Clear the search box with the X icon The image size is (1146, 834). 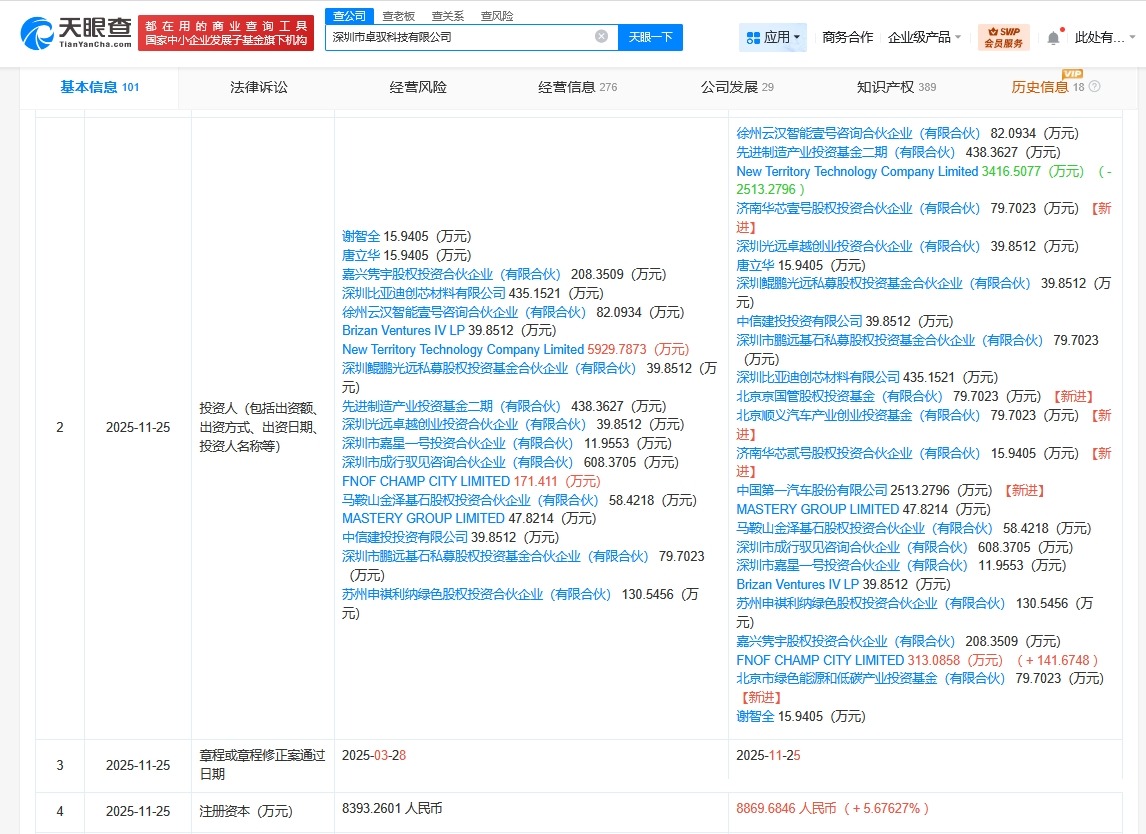(600, 36)
